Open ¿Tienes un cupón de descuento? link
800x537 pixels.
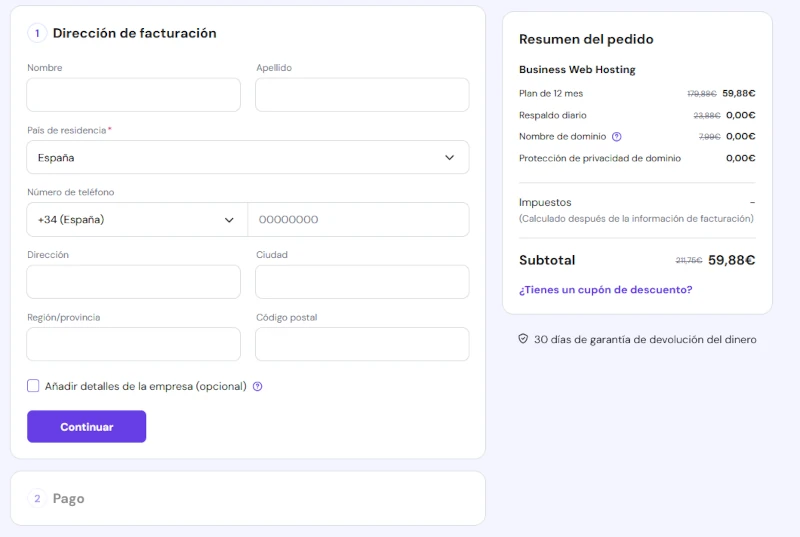[605, 290]
